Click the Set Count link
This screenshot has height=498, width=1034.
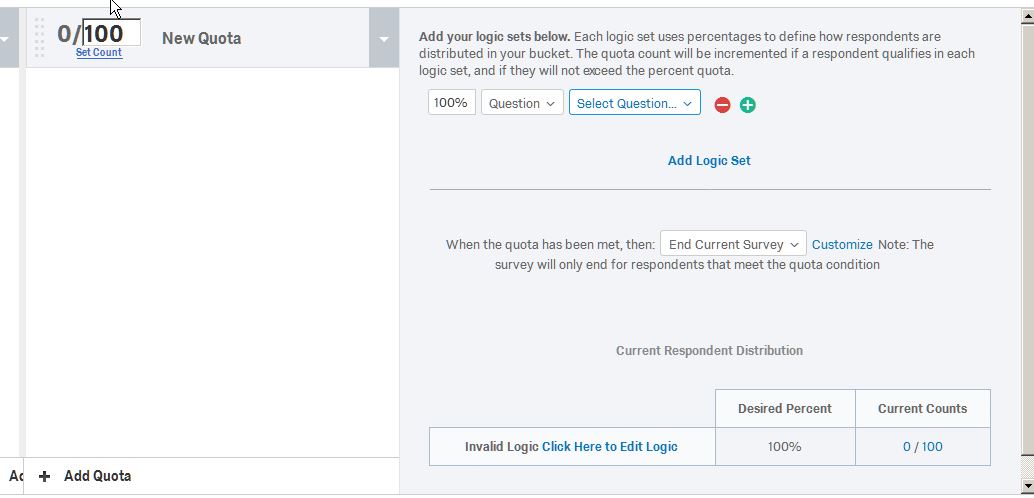point(99,53)
